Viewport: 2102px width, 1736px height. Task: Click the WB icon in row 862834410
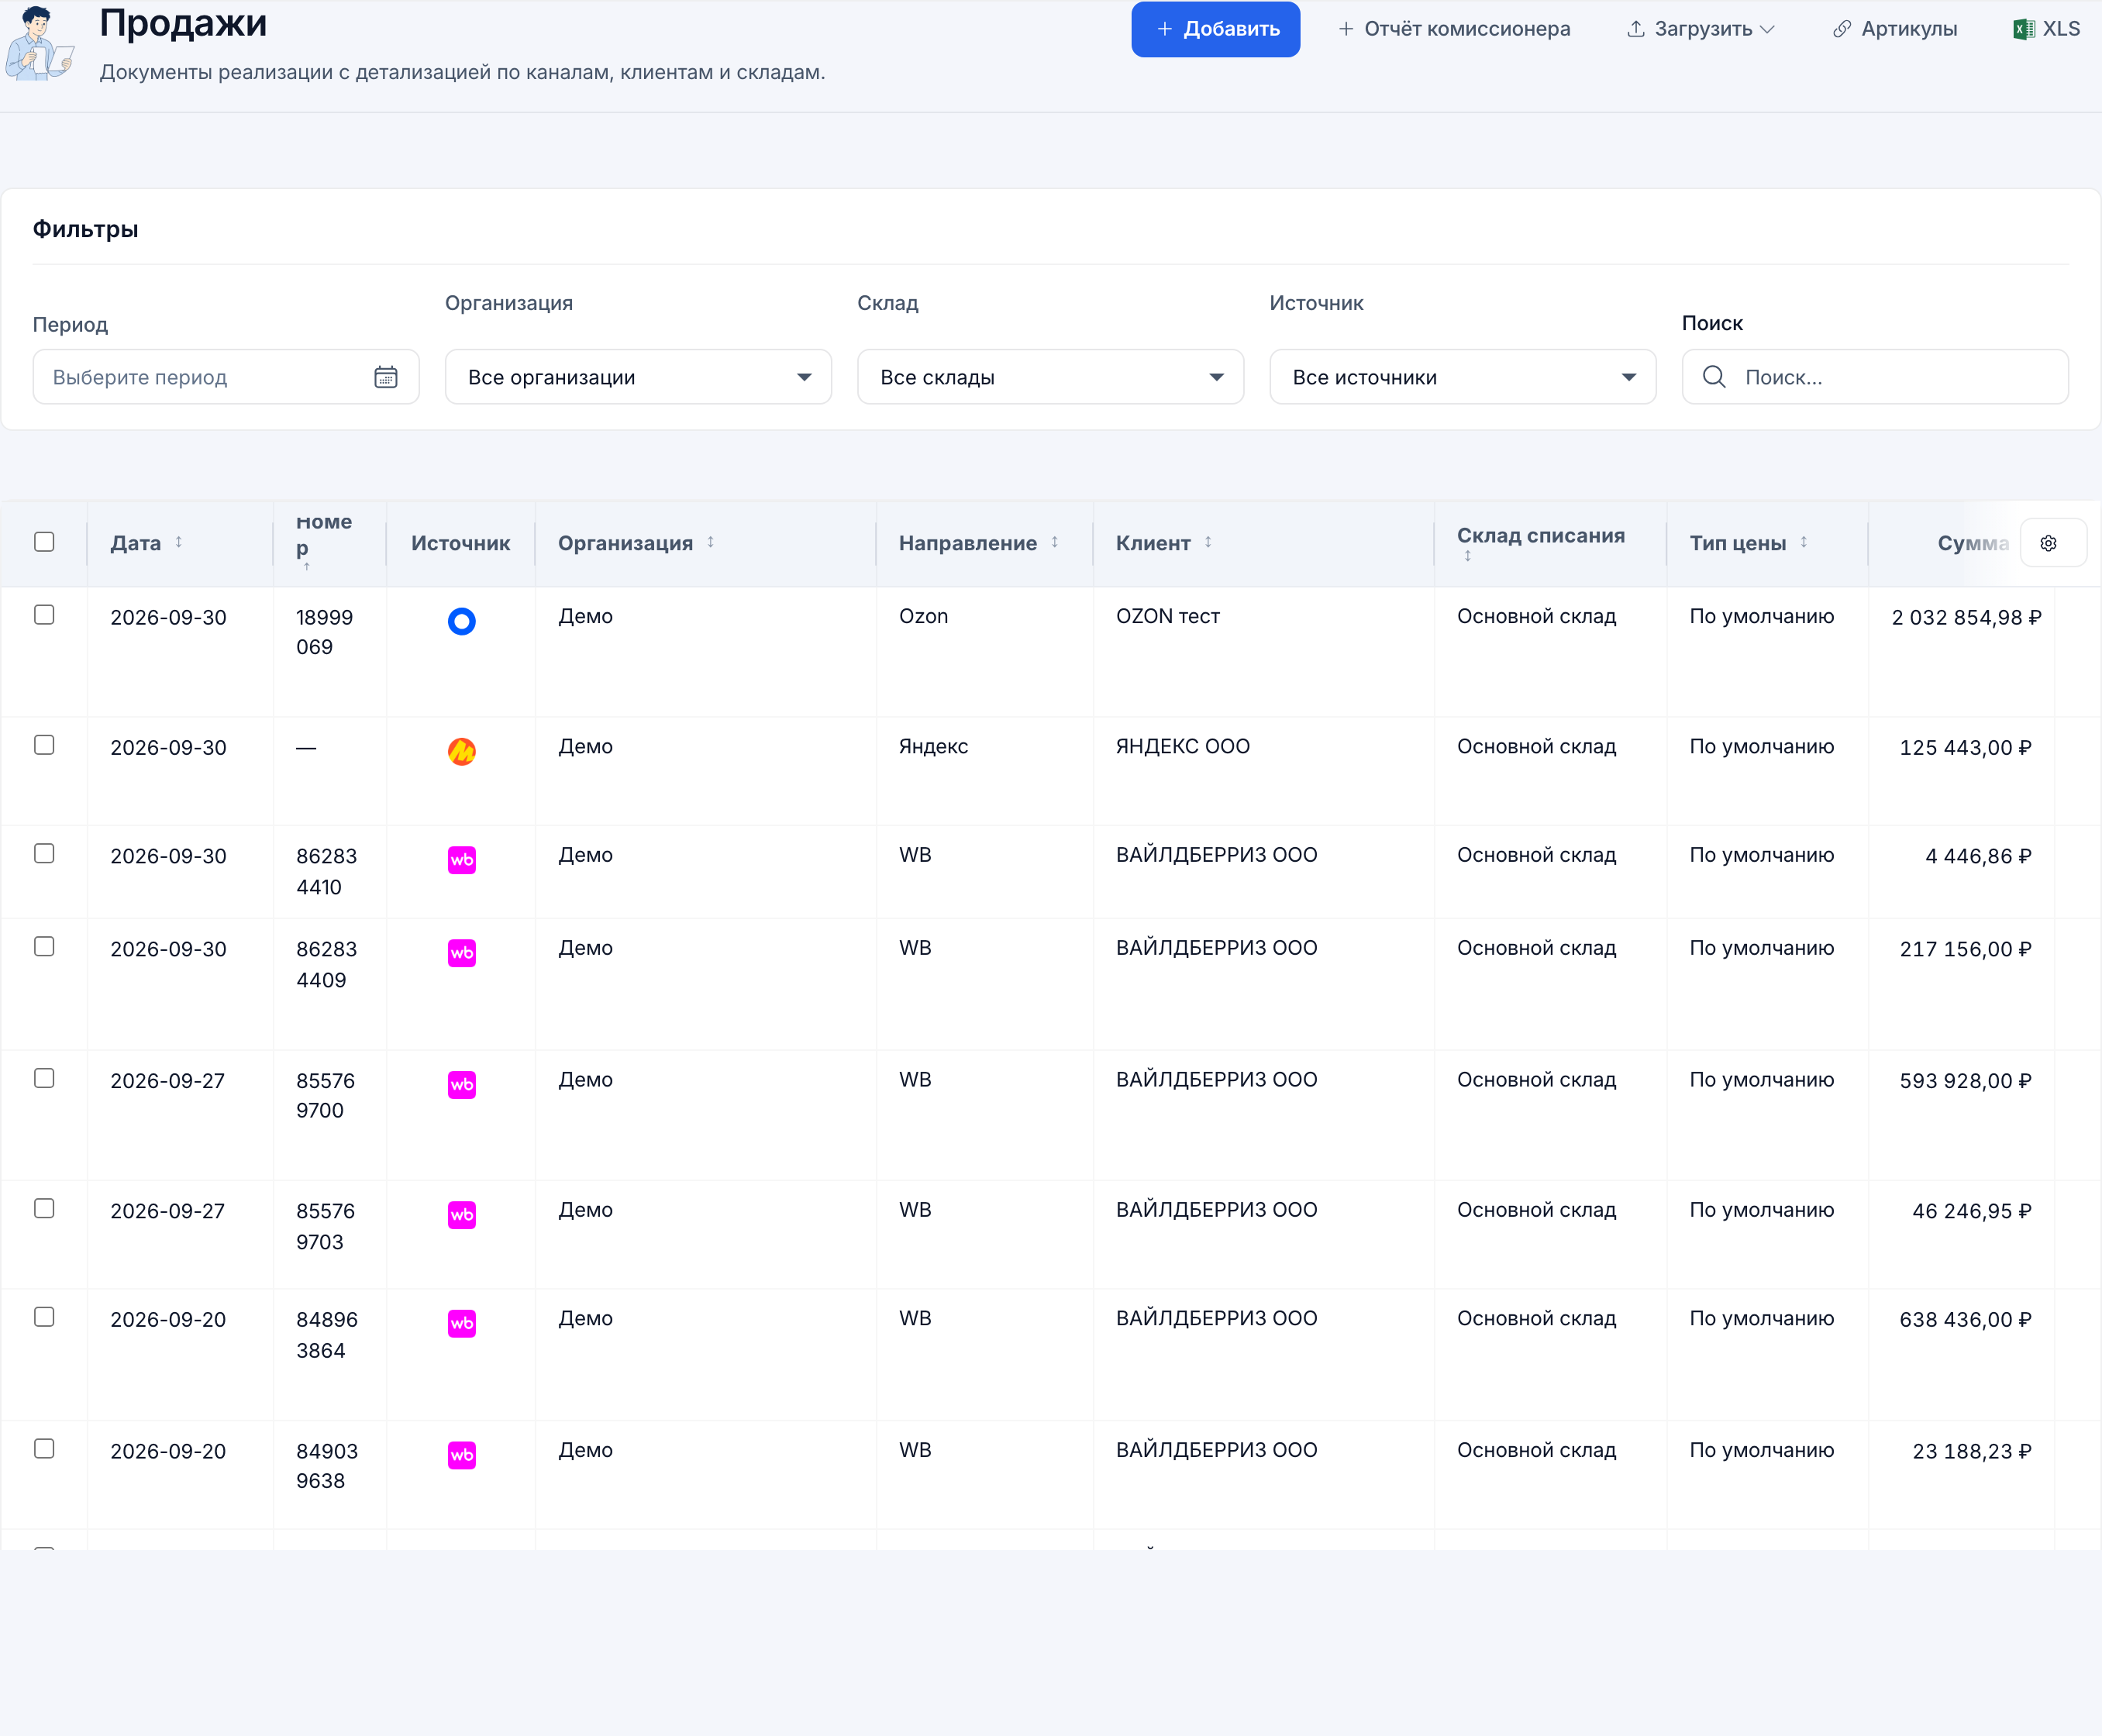pyautogui.click(x=461, y=859)
